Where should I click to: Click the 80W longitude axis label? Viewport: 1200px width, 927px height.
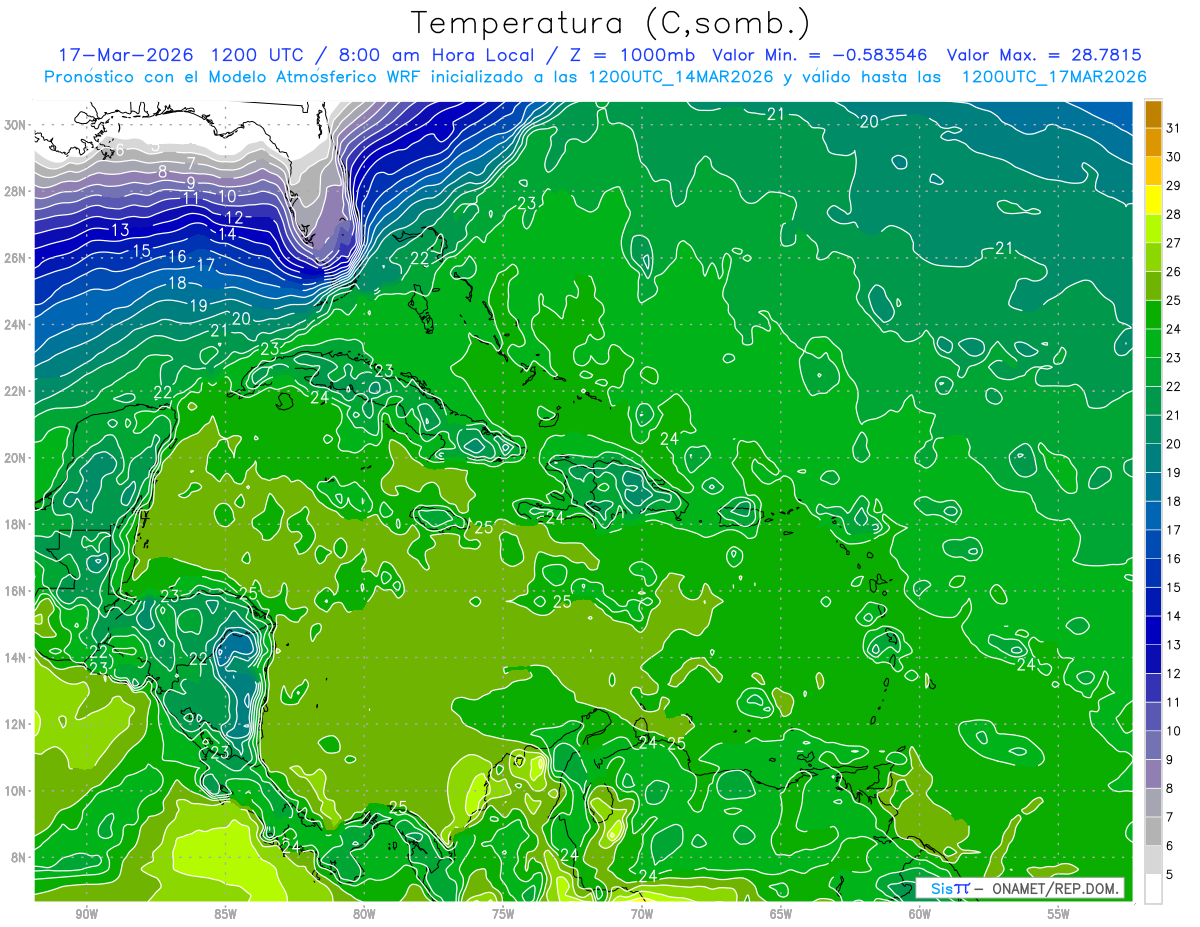click(x=364, y=914)
